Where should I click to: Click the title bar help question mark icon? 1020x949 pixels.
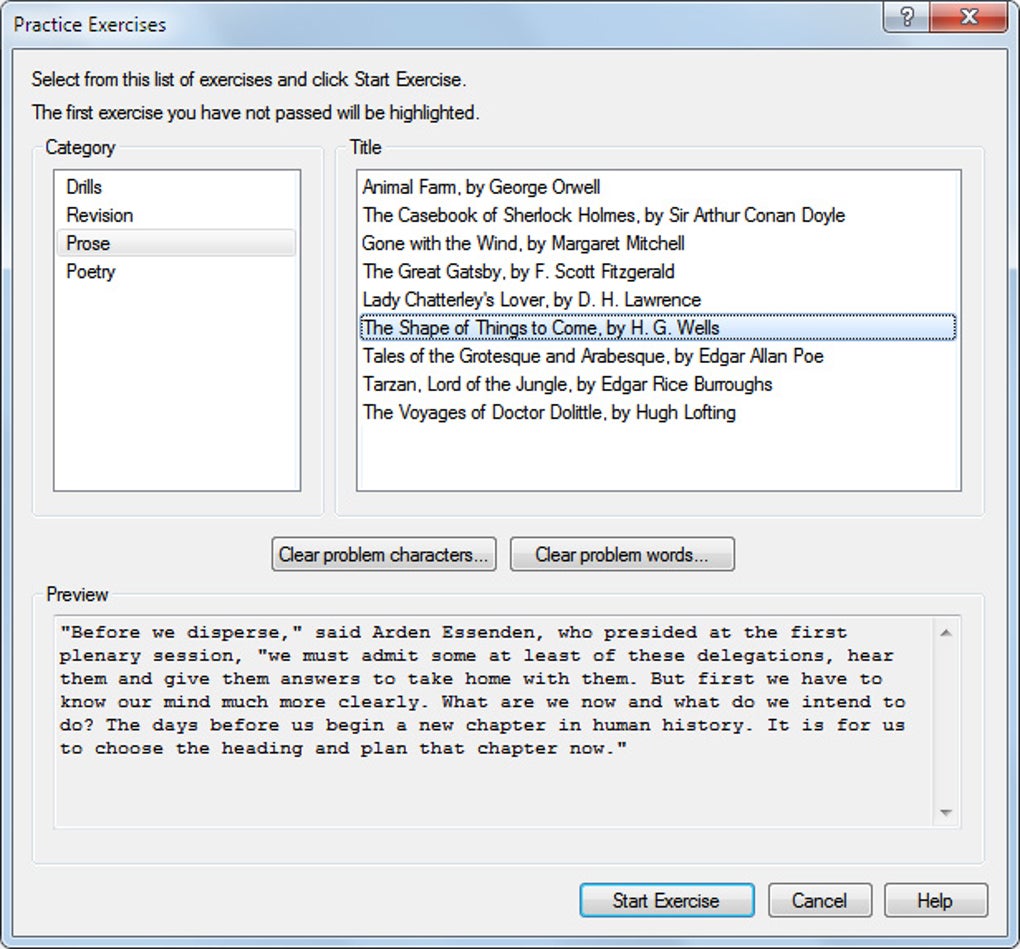click(x=907, y=16)
